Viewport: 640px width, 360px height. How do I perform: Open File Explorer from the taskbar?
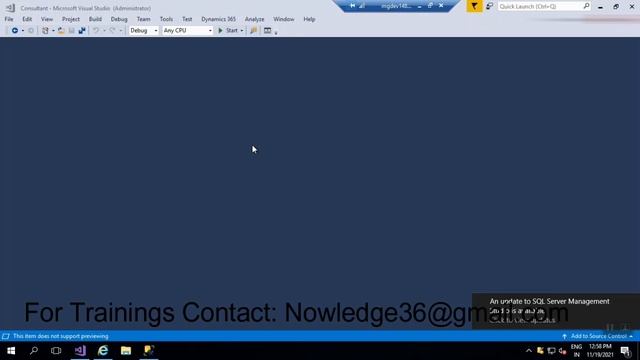[x=126, y=351]
